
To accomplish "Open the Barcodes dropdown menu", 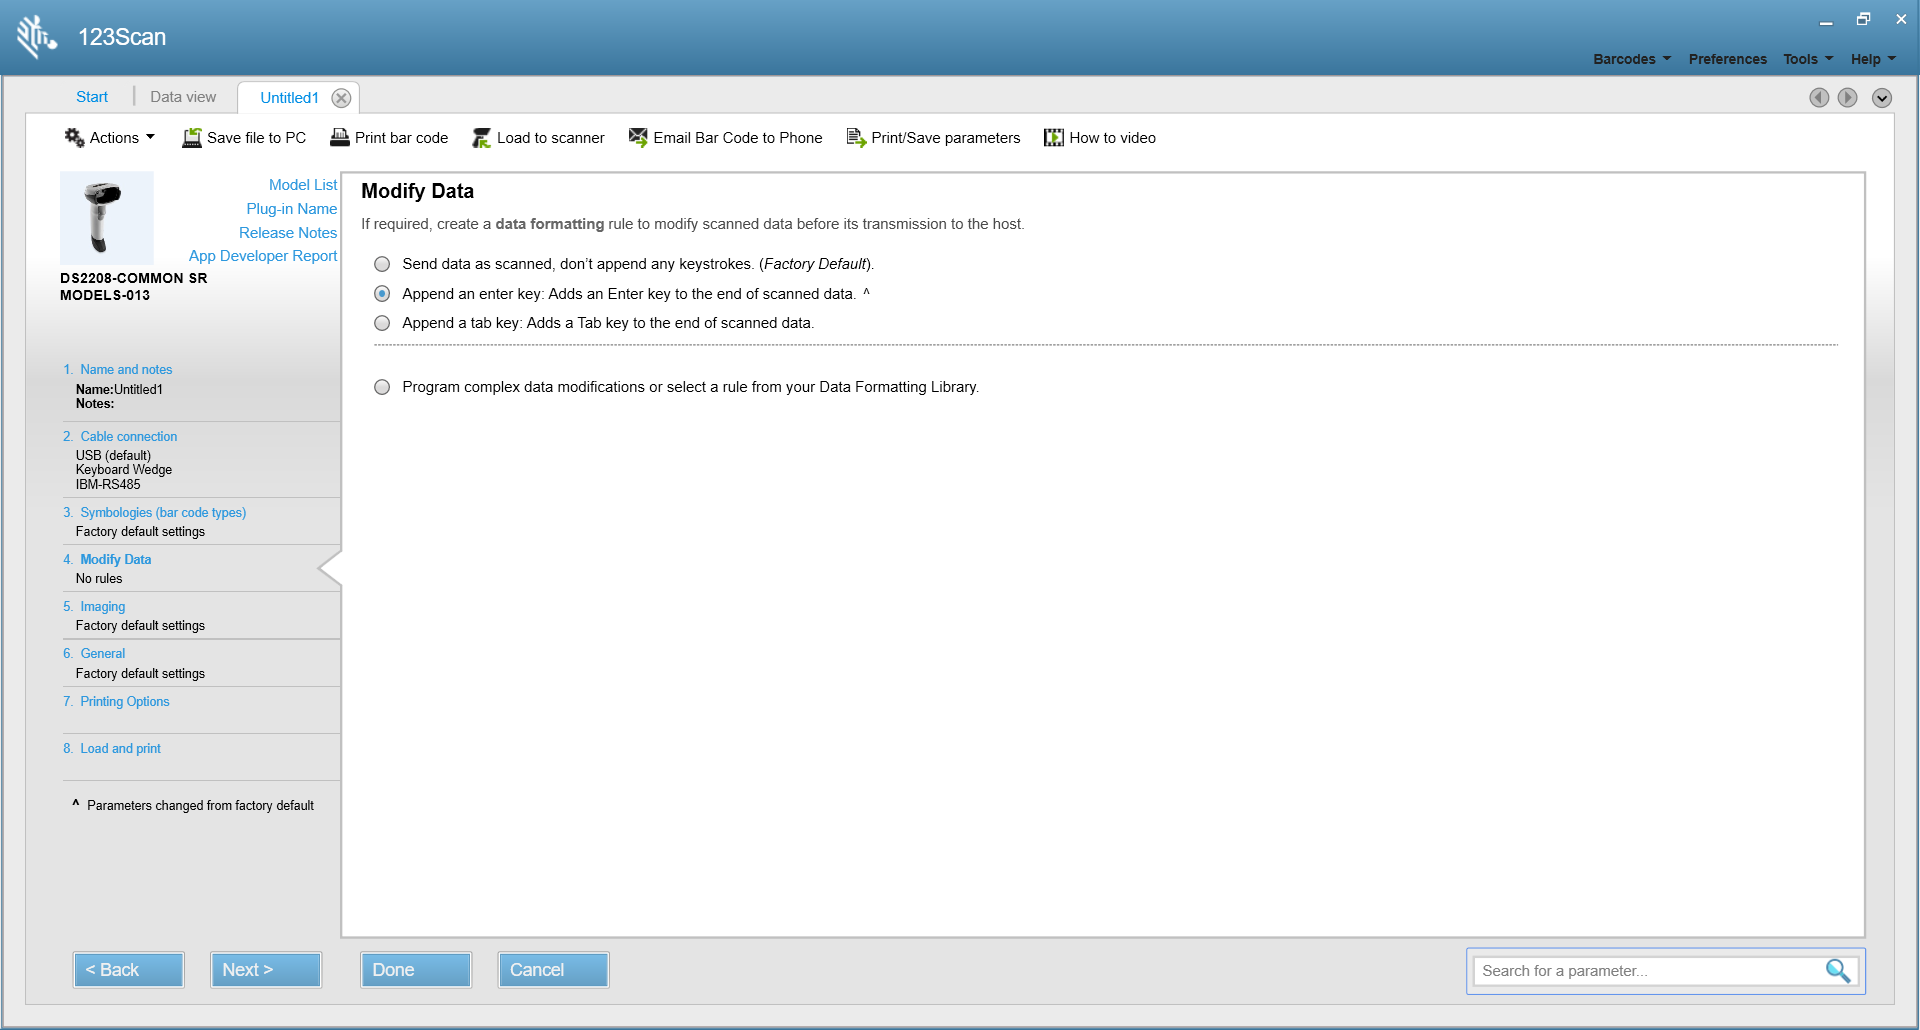I will tap(1631, 59).
